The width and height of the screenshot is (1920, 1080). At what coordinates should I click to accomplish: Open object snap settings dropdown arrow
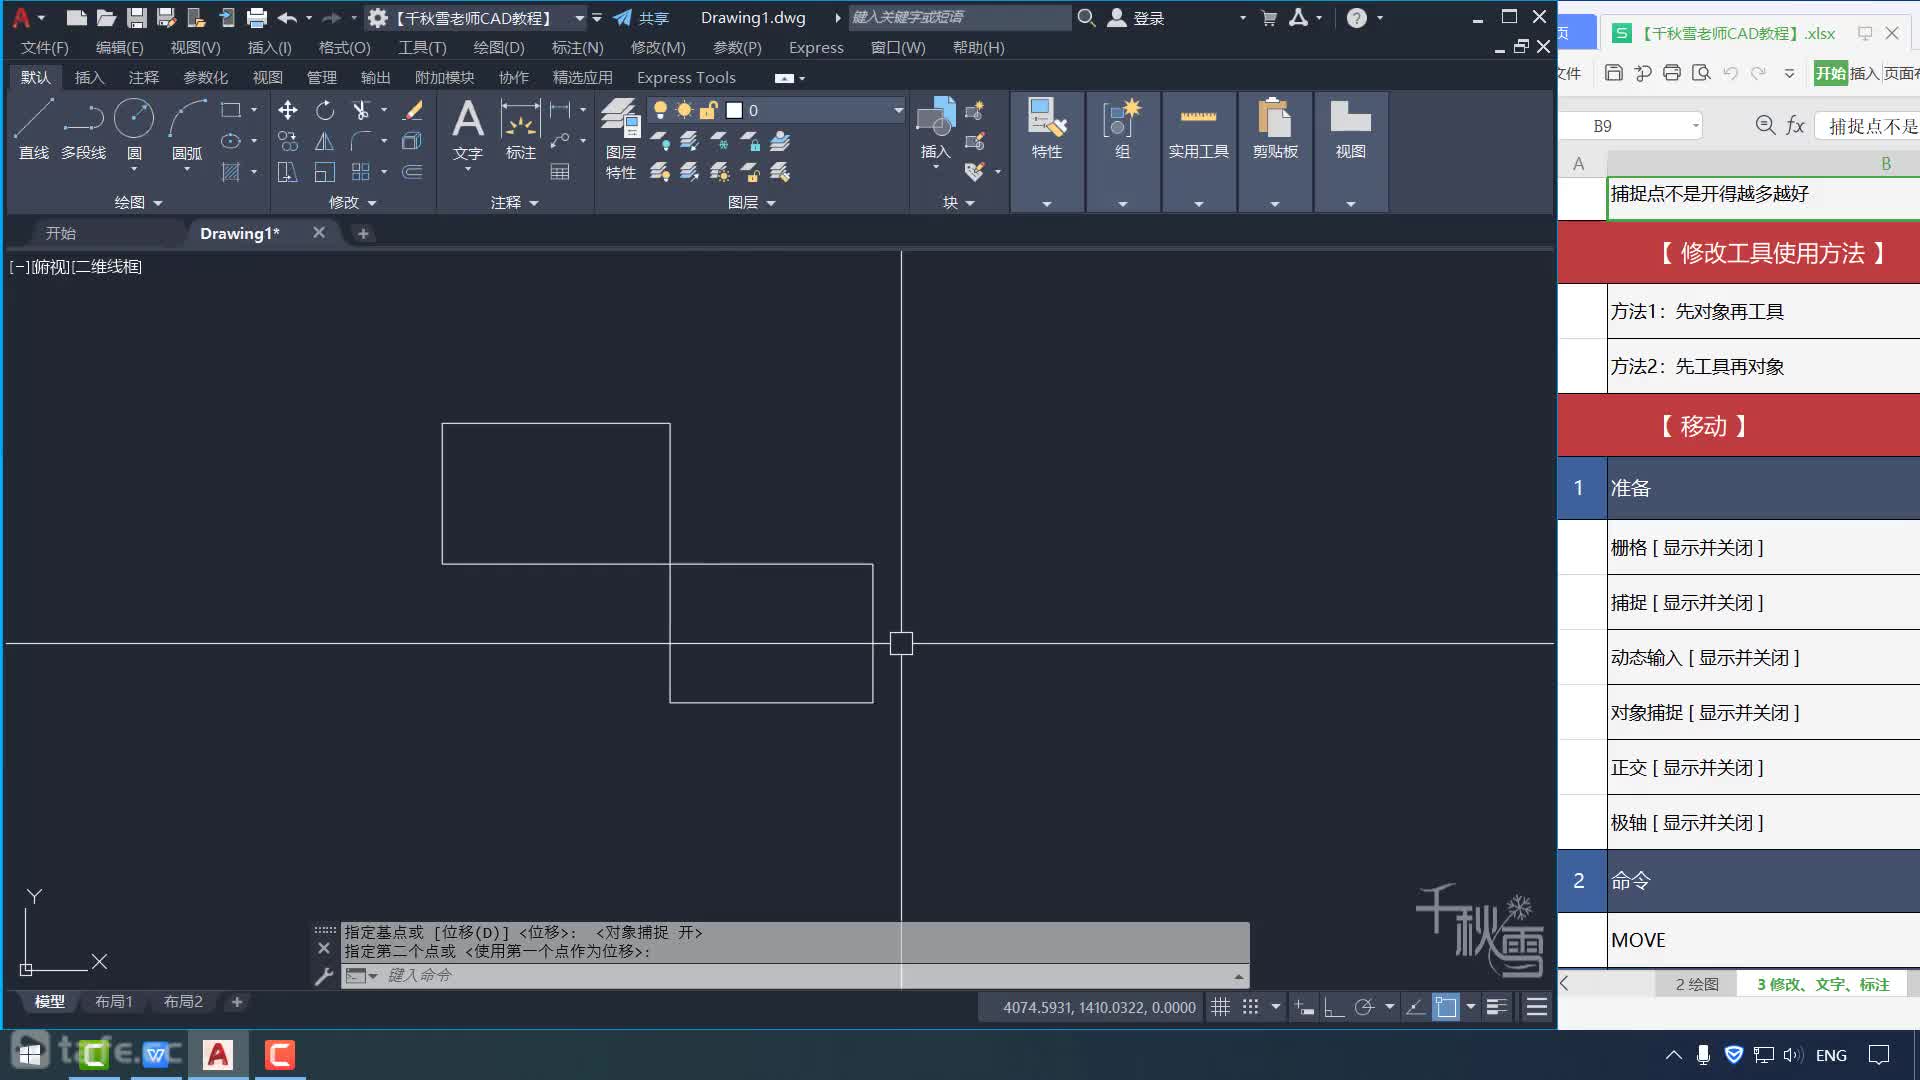1470,1007
